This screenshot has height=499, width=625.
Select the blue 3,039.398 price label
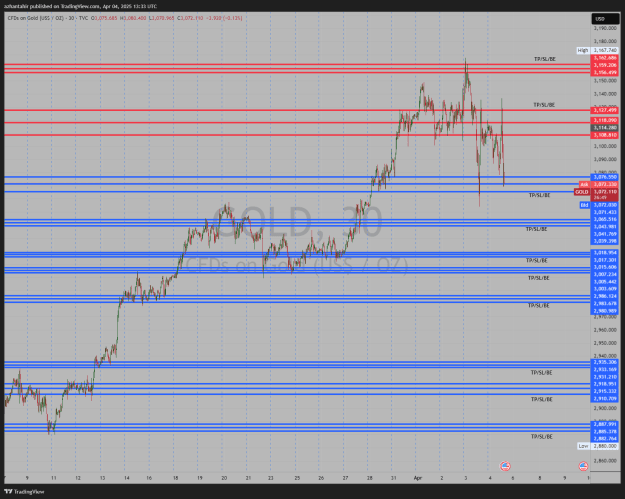(605, 241)
